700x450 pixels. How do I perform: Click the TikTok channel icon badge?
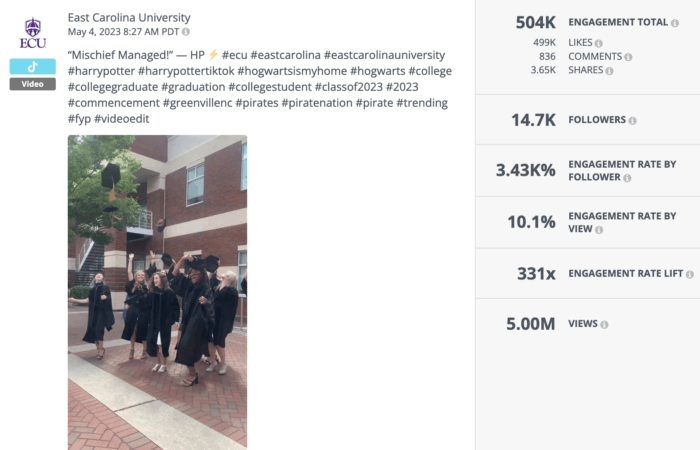coord(33,67)
